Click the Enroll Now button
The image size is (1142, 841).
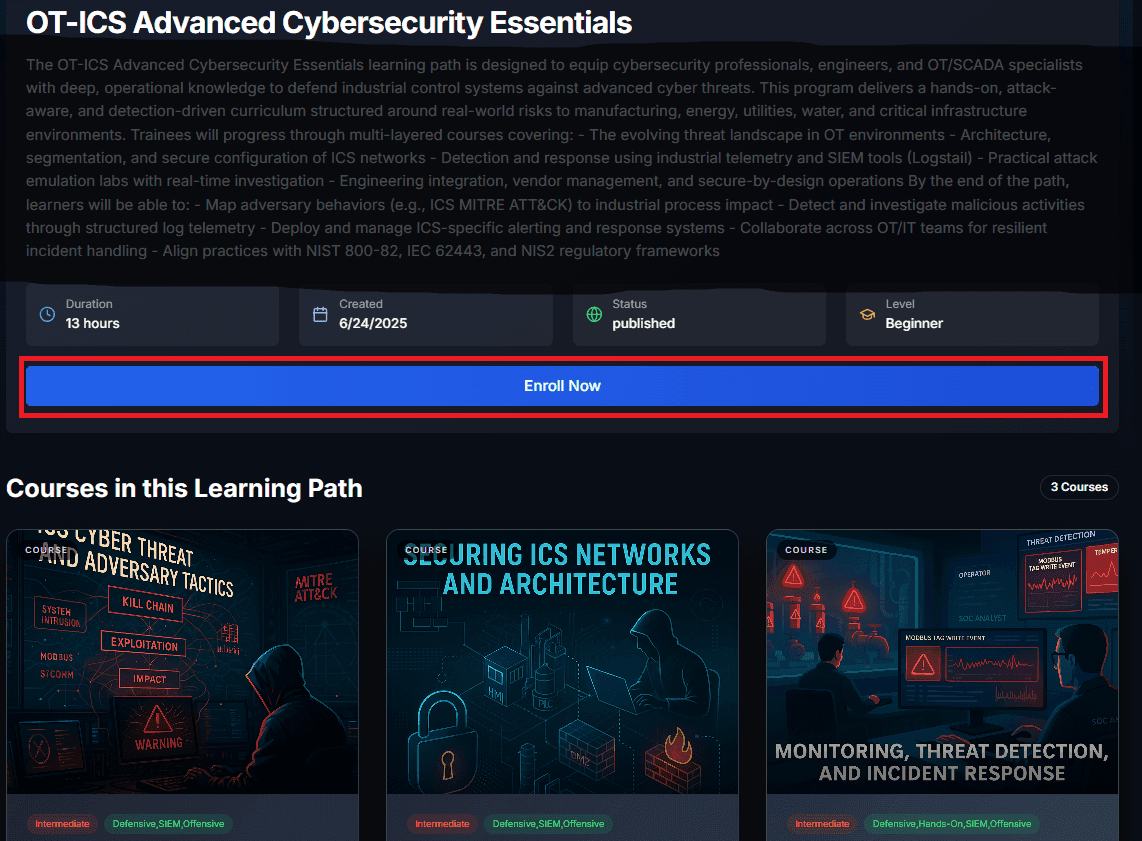[x=562, y=386]
